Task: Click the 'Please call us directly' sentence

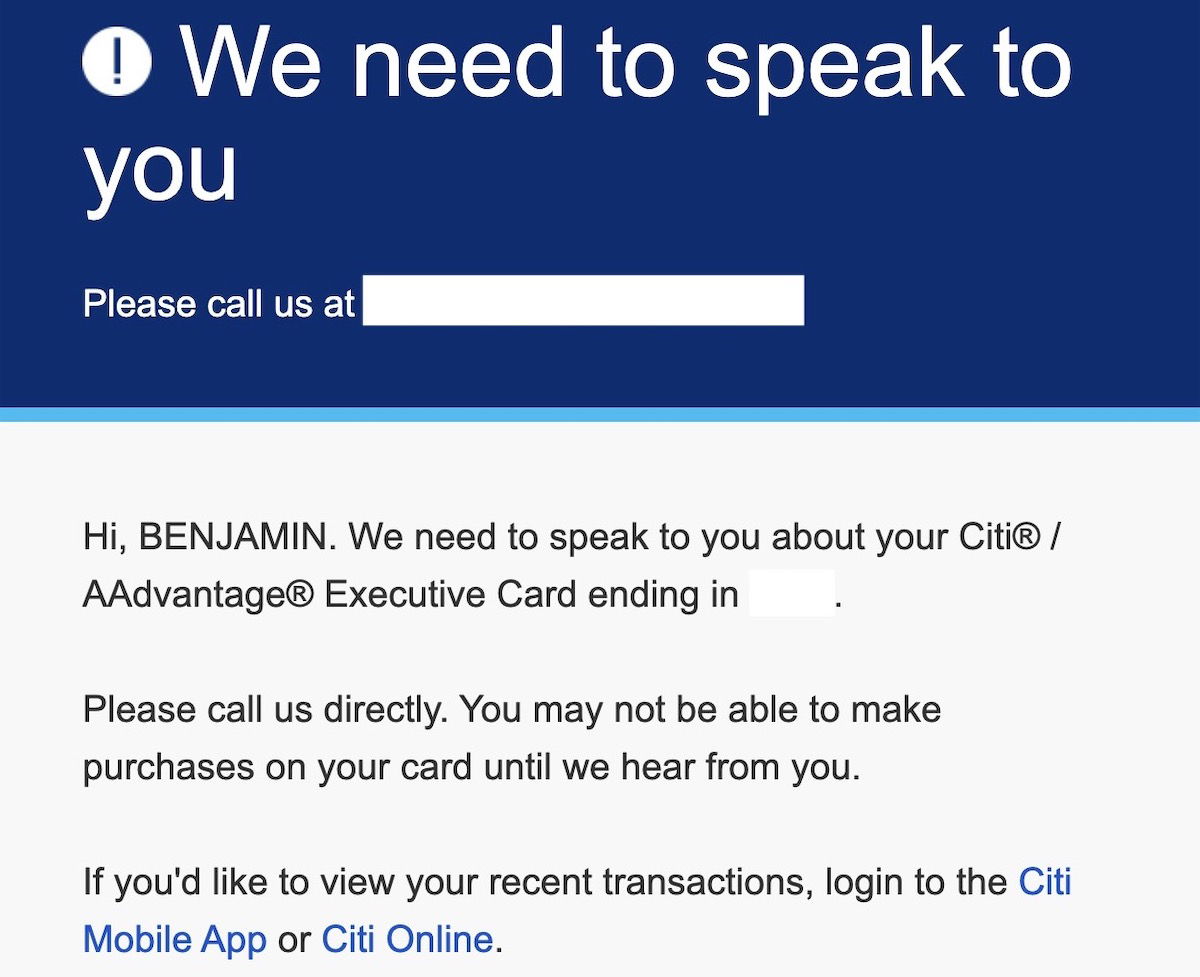Action: [x=265, y=710]
